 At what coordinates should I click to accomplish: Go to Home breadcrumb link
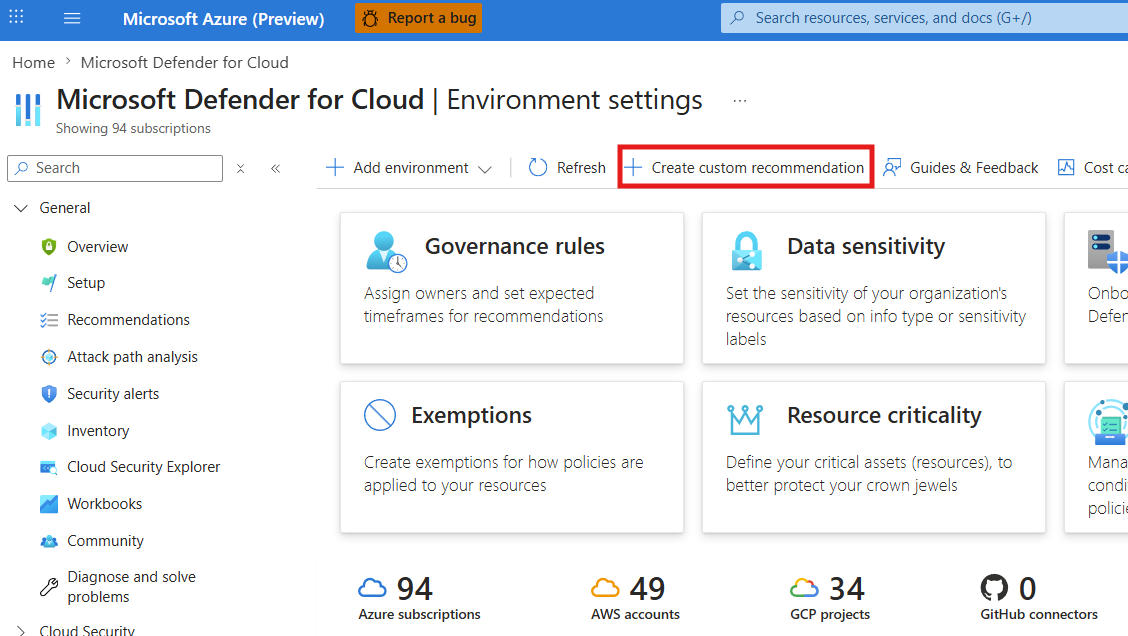pyautogui.click(x=34, y=63)
